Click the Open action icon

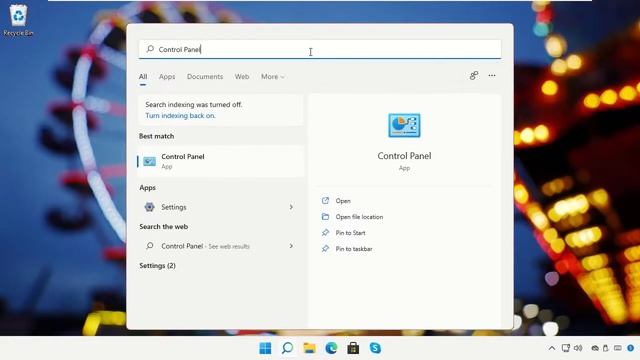(325, 200)
